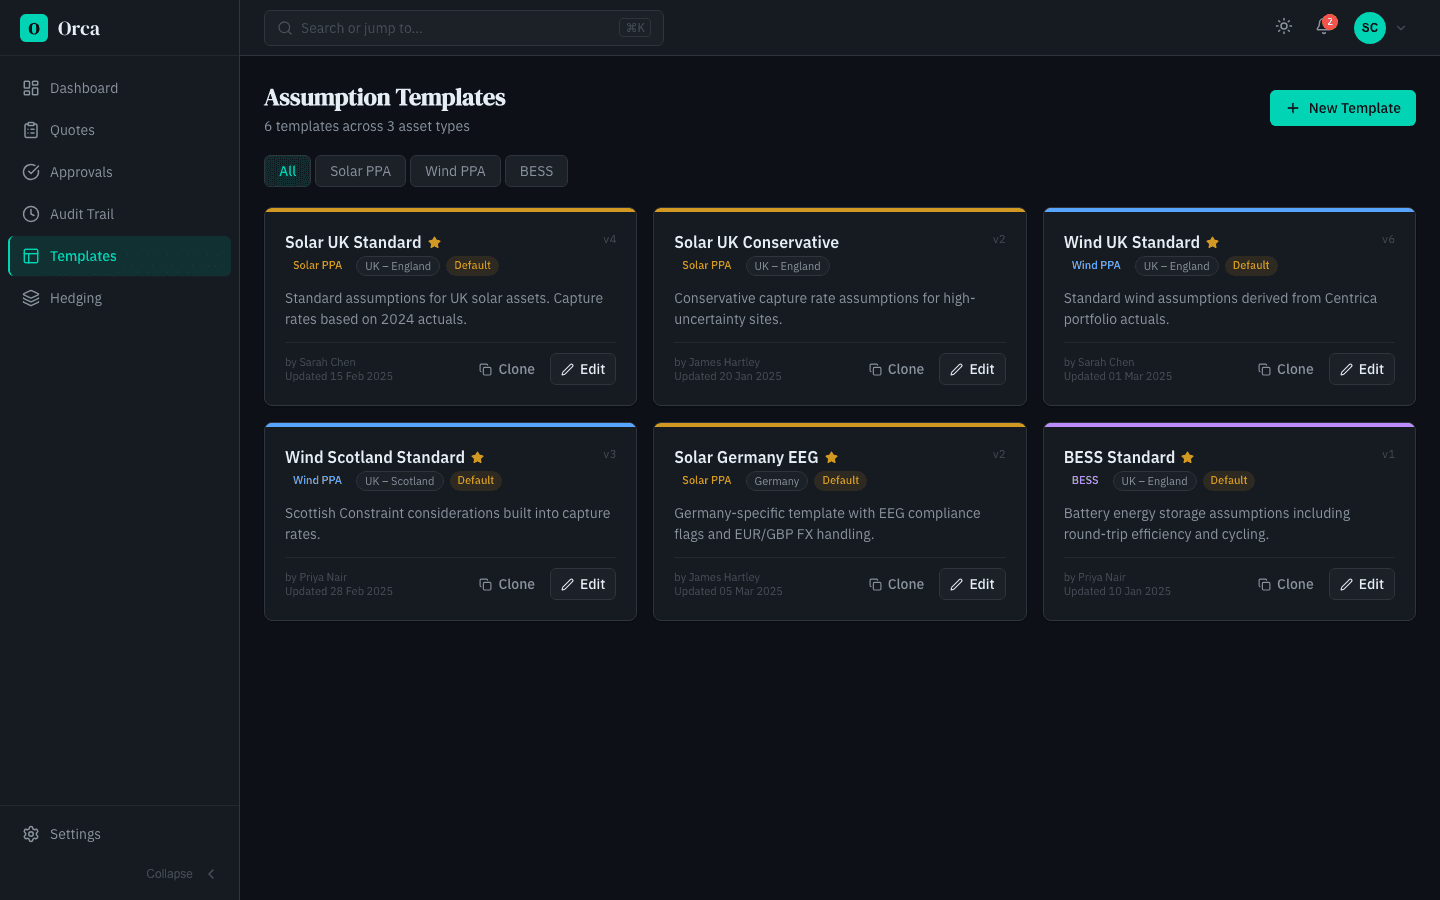The width and height of the screenshot is (1440, 900).
Task: Filter by Wind PPA tab
Action: pos(455,171)
